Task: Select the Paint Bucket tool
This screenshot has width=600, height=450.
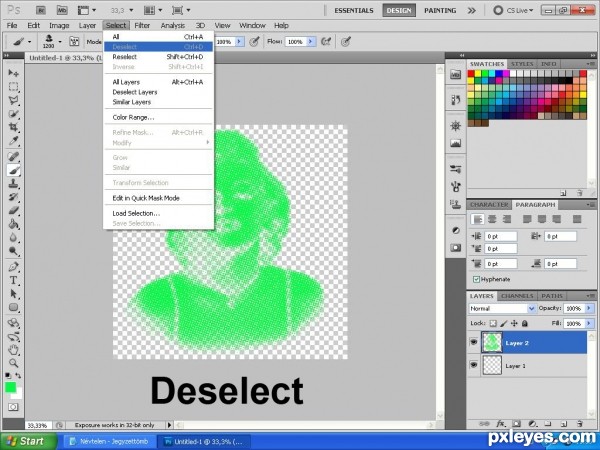Action: click(x=13, y=224)
